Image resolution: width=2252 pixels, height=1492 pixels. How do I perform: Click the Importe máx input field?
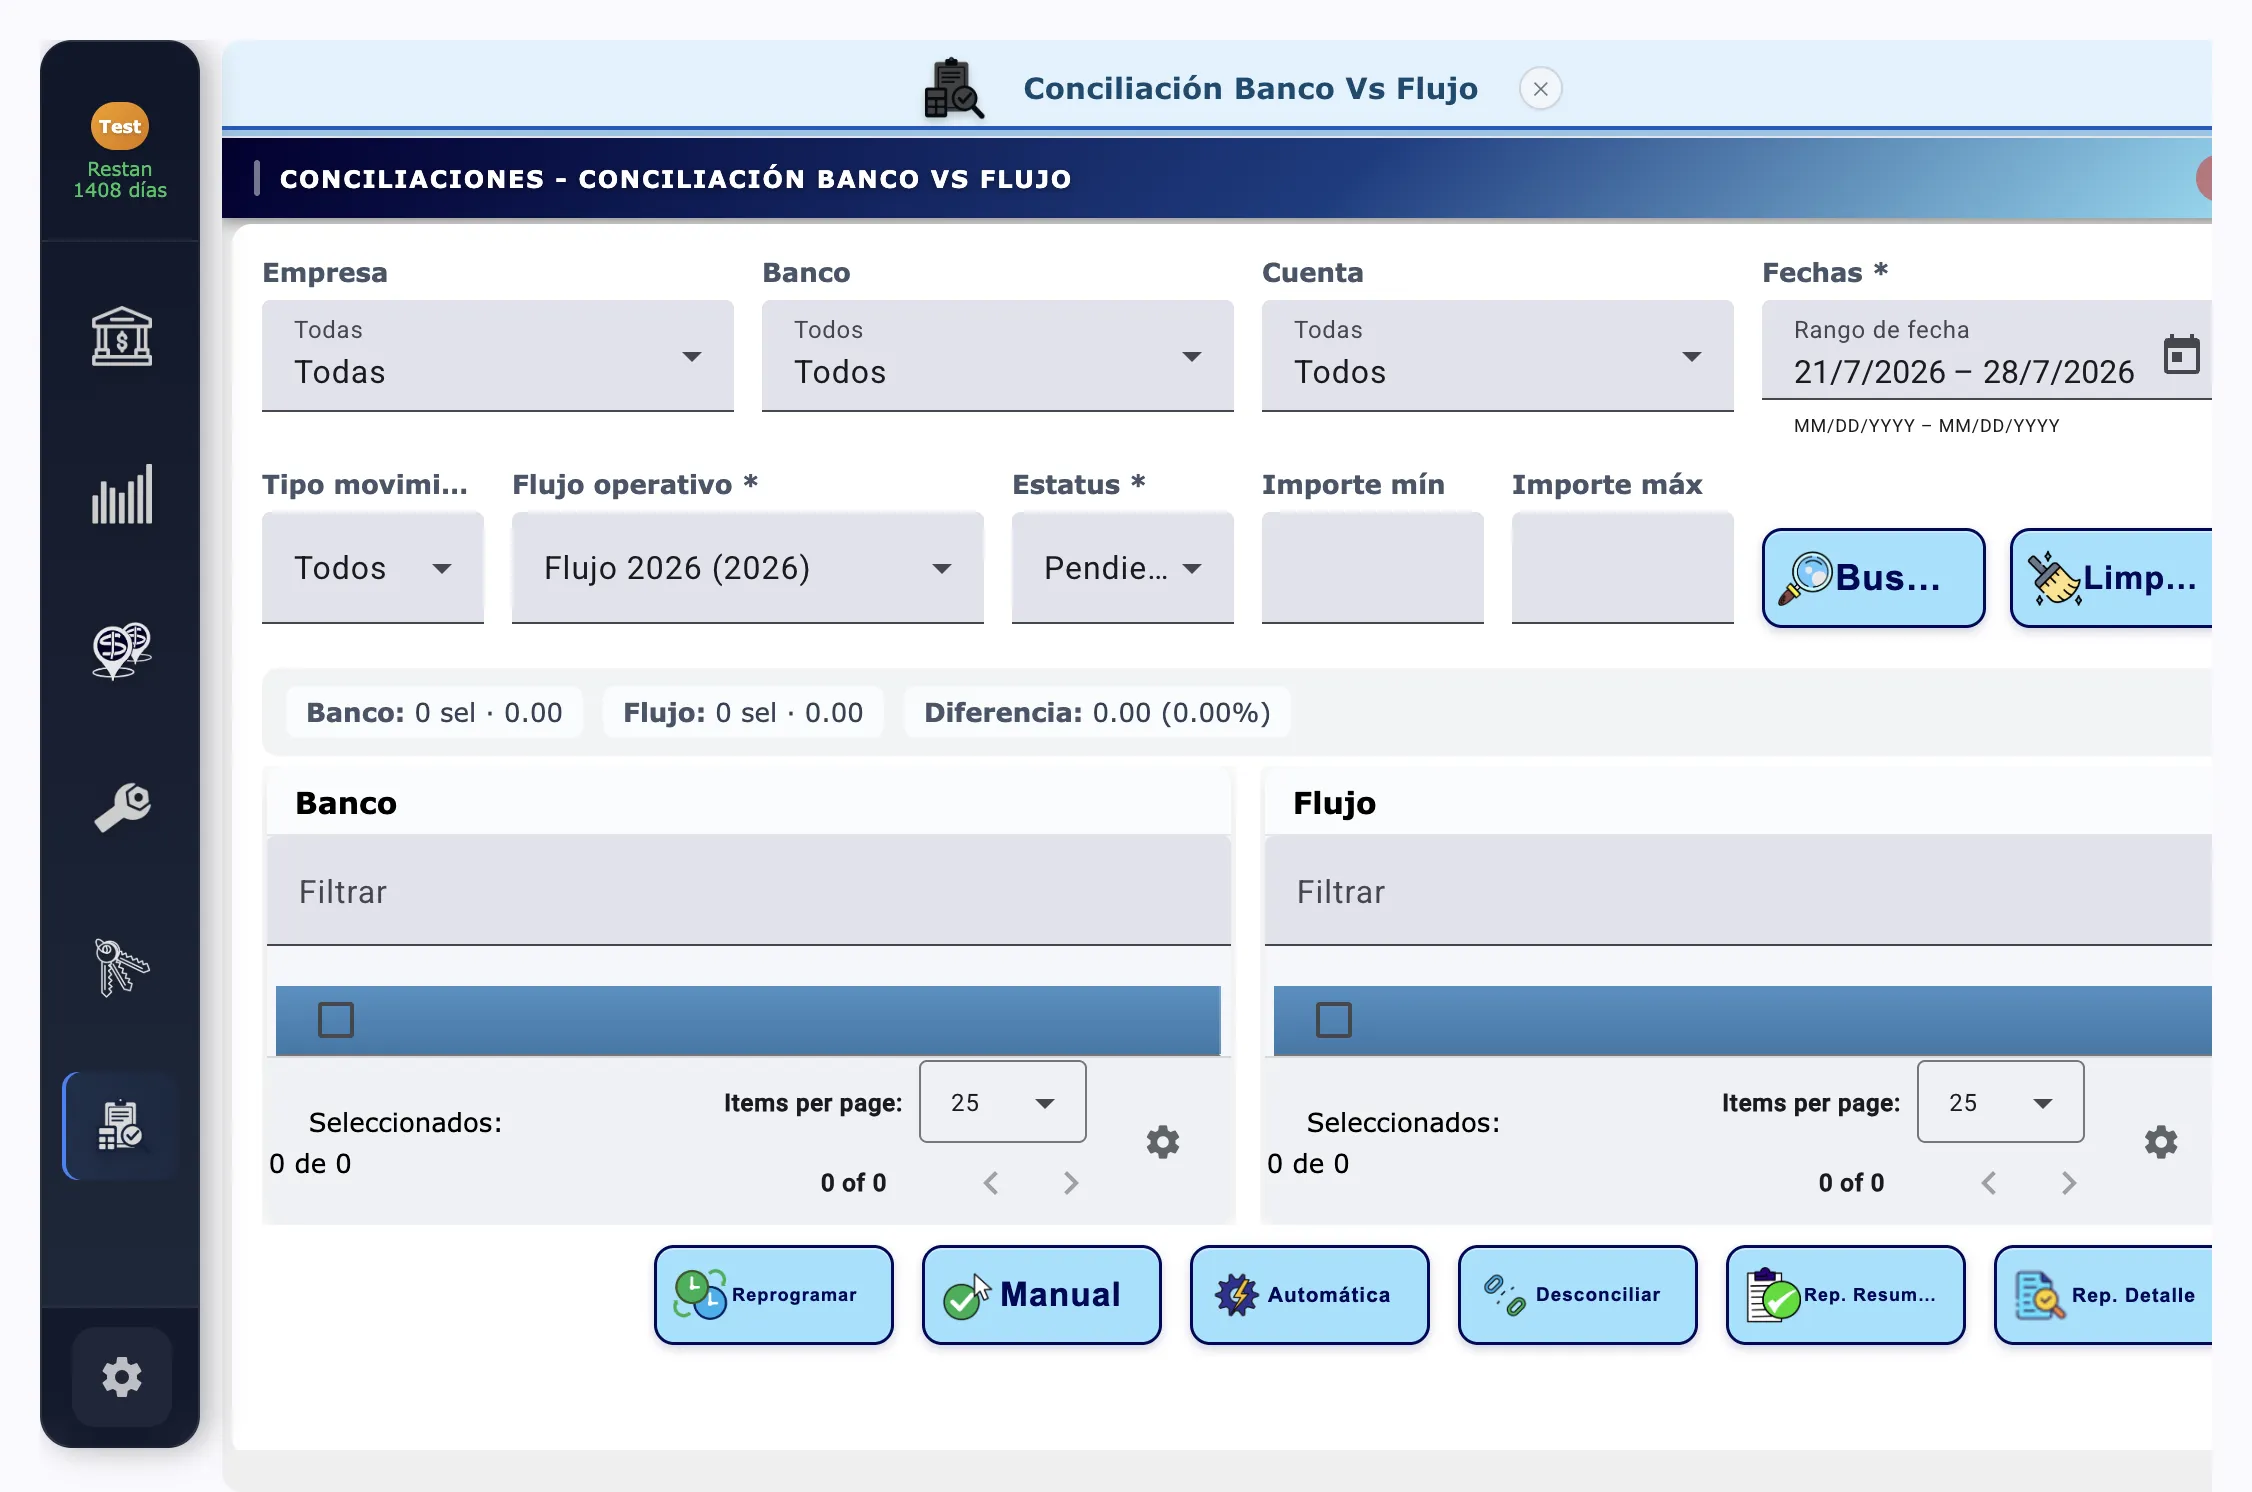coord(1623,568)
